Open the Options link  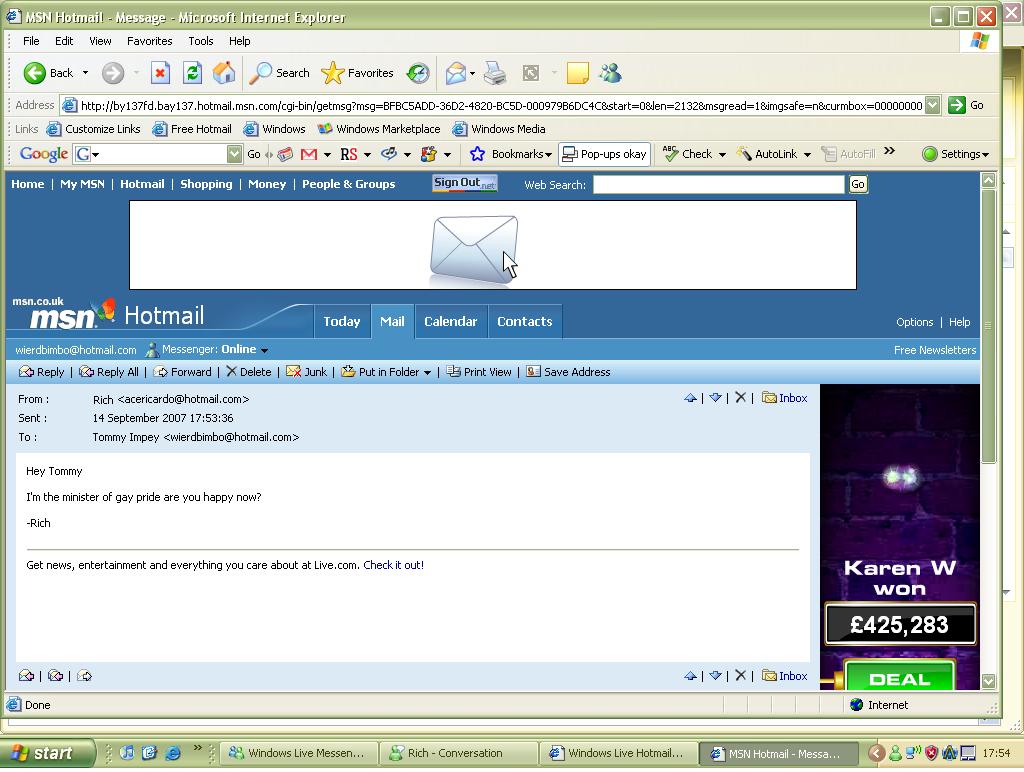coord(914,322)
